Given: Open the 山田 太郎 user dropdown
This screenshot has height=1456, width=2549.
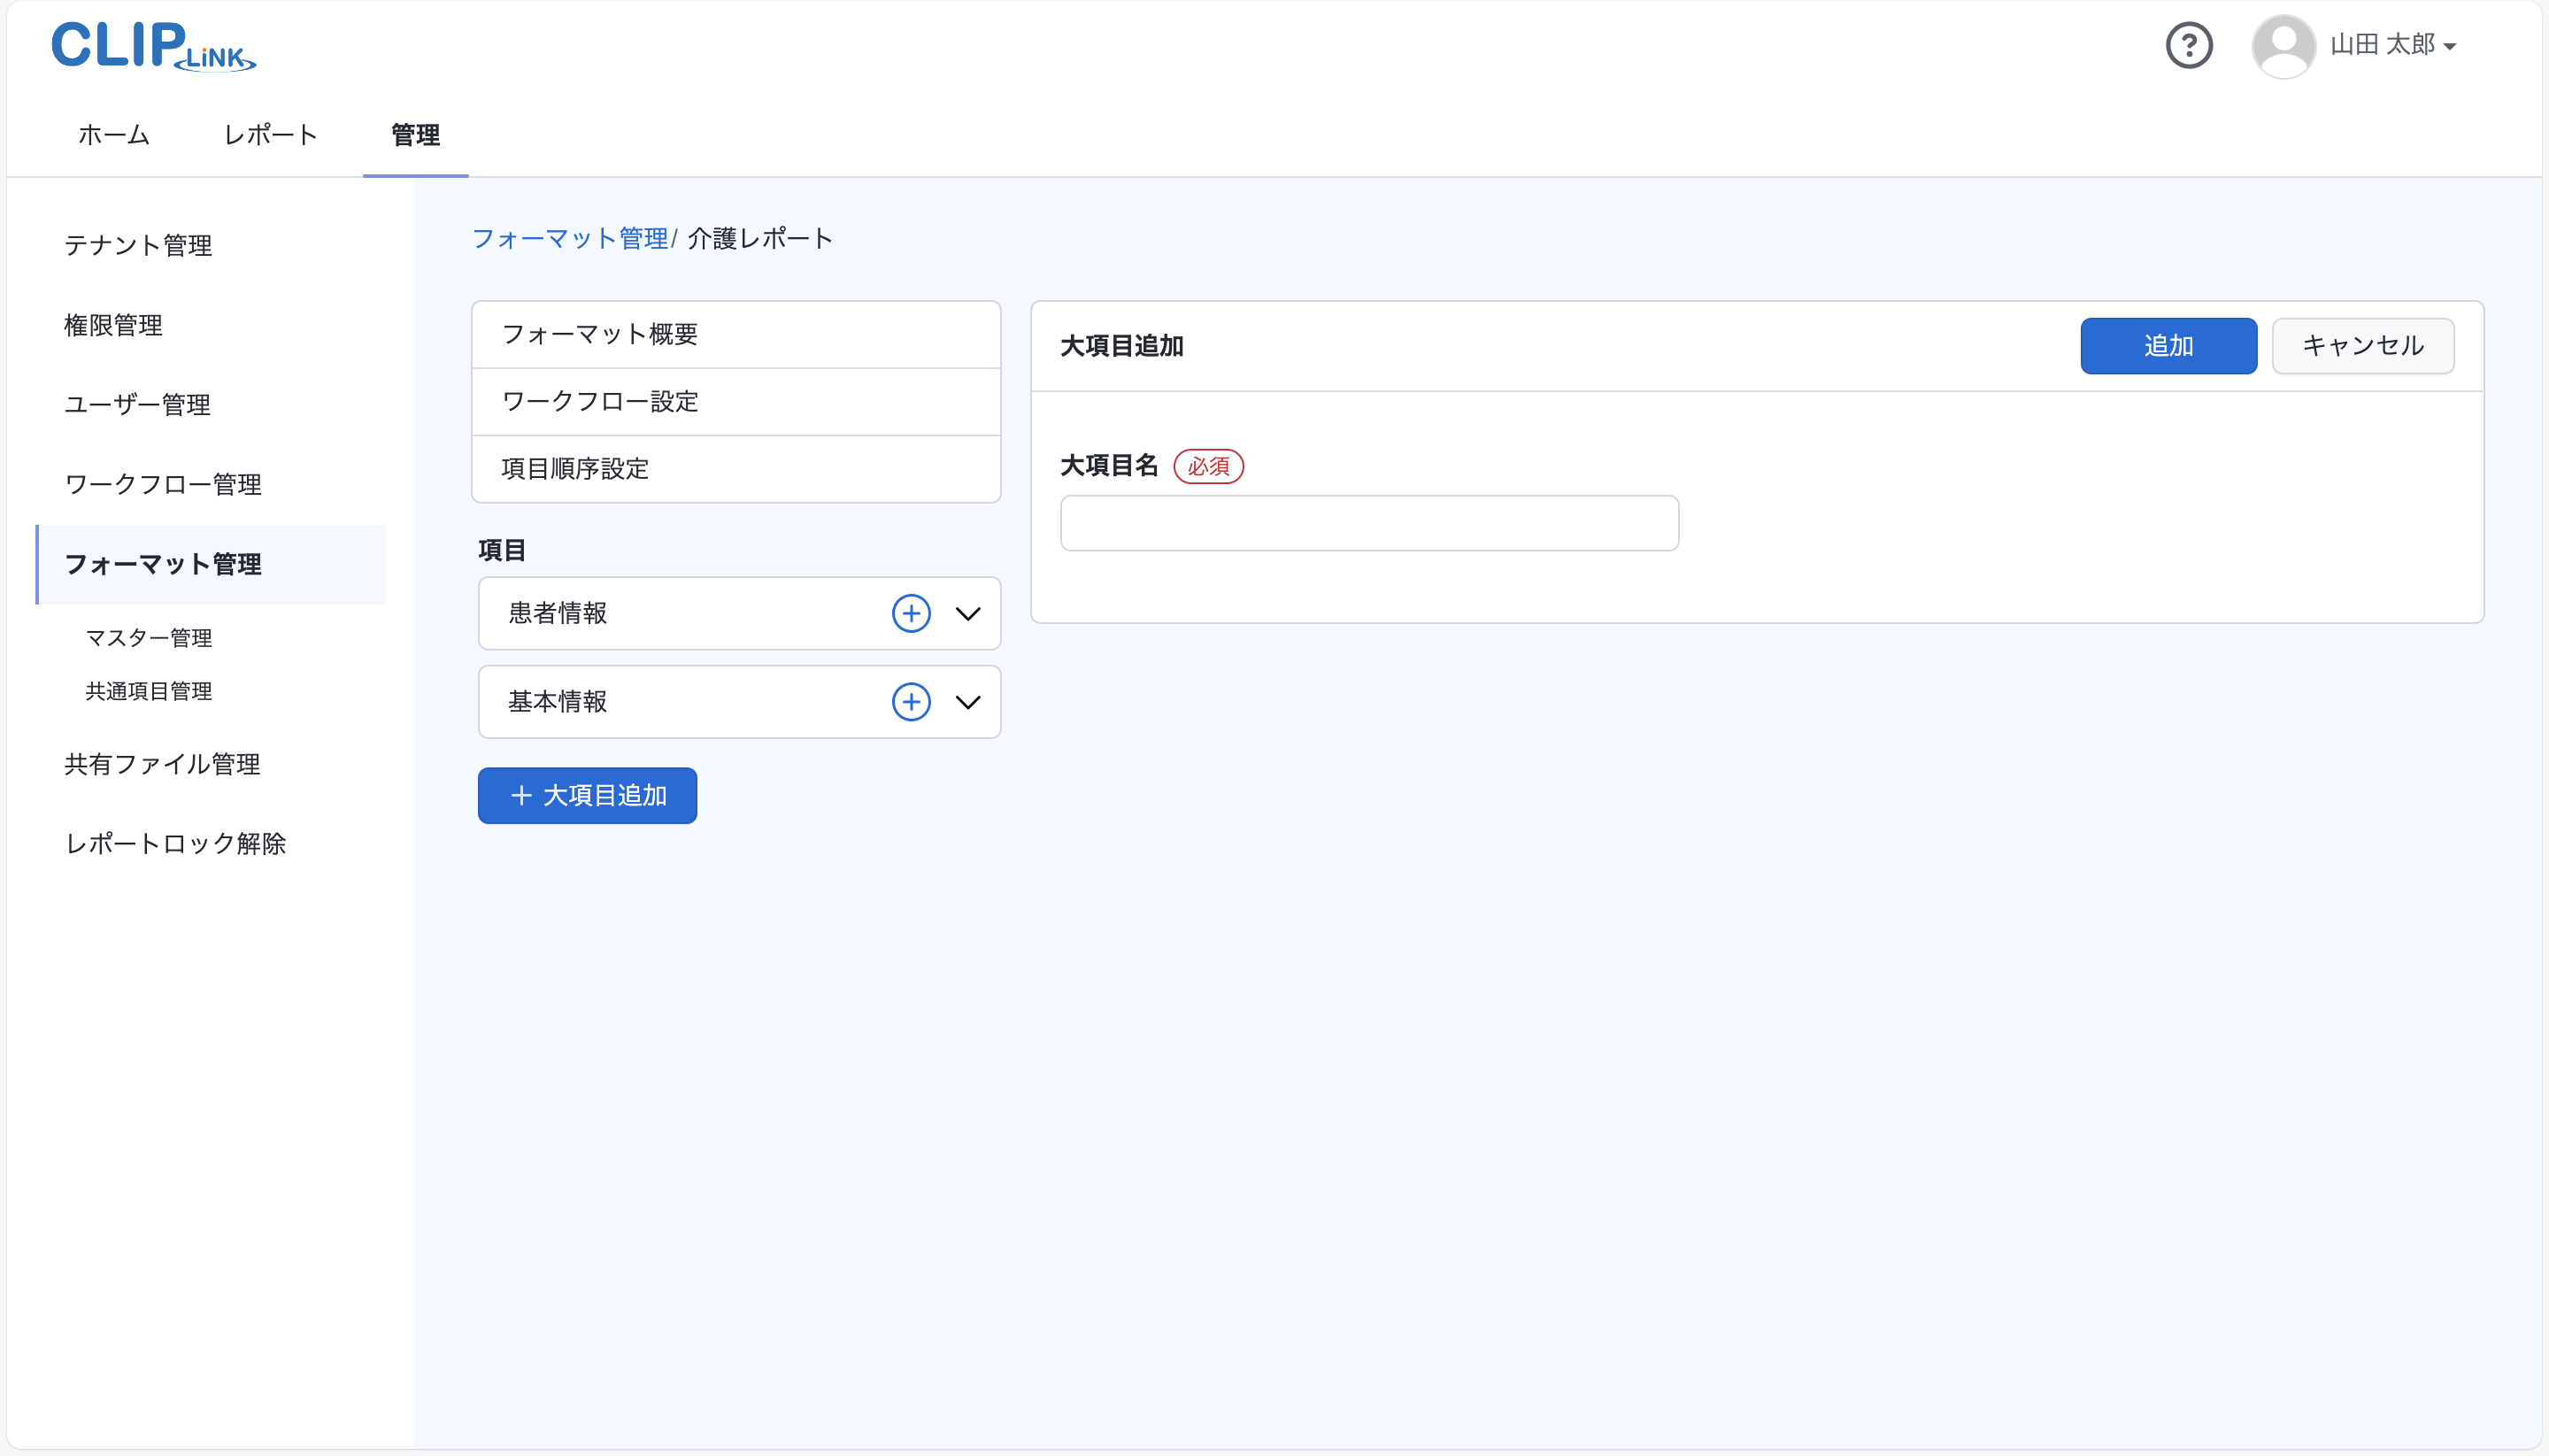Looking at the screenshot, I should (2393, 46).
